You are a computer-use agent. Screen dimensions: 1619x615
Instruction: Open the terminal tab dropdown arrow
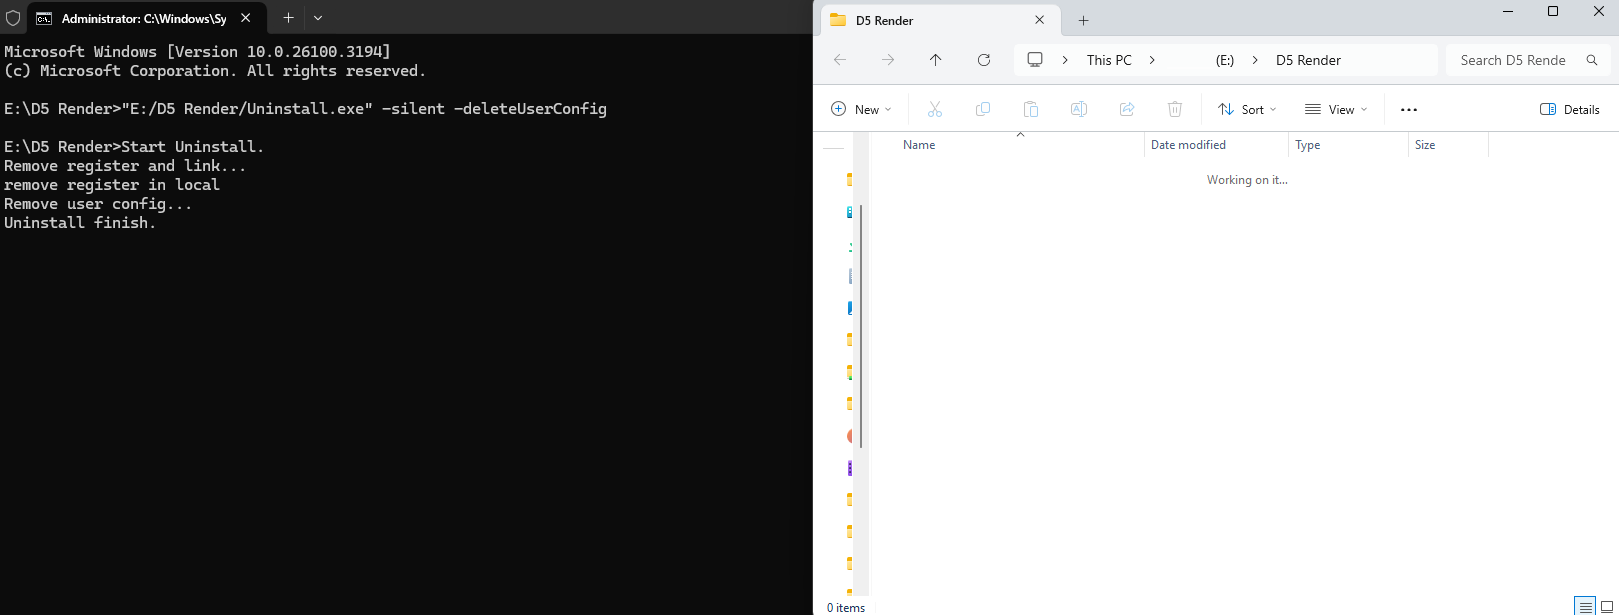[x=318, y=18]
